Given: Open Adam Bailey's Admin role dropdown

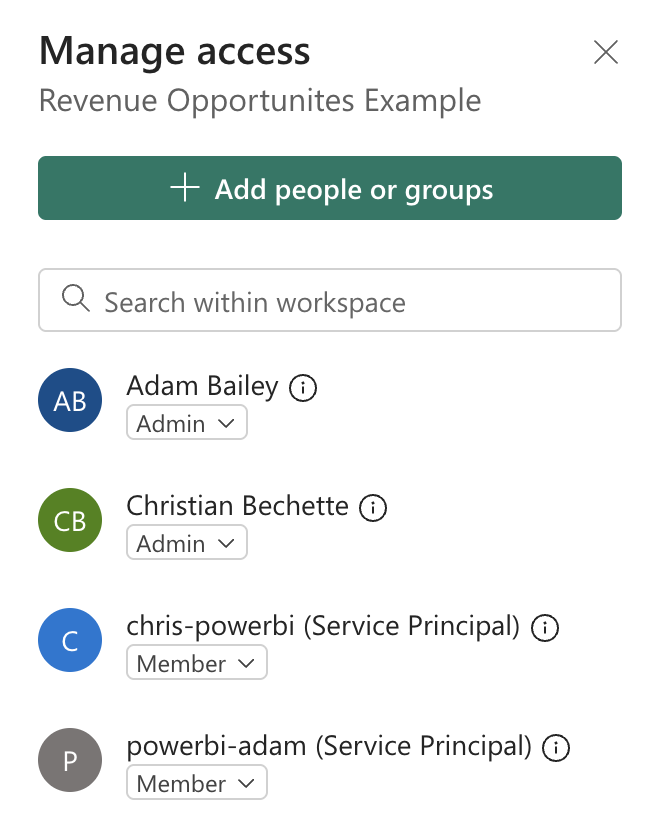Looking at the screenshot, I should tap(186, 423).
